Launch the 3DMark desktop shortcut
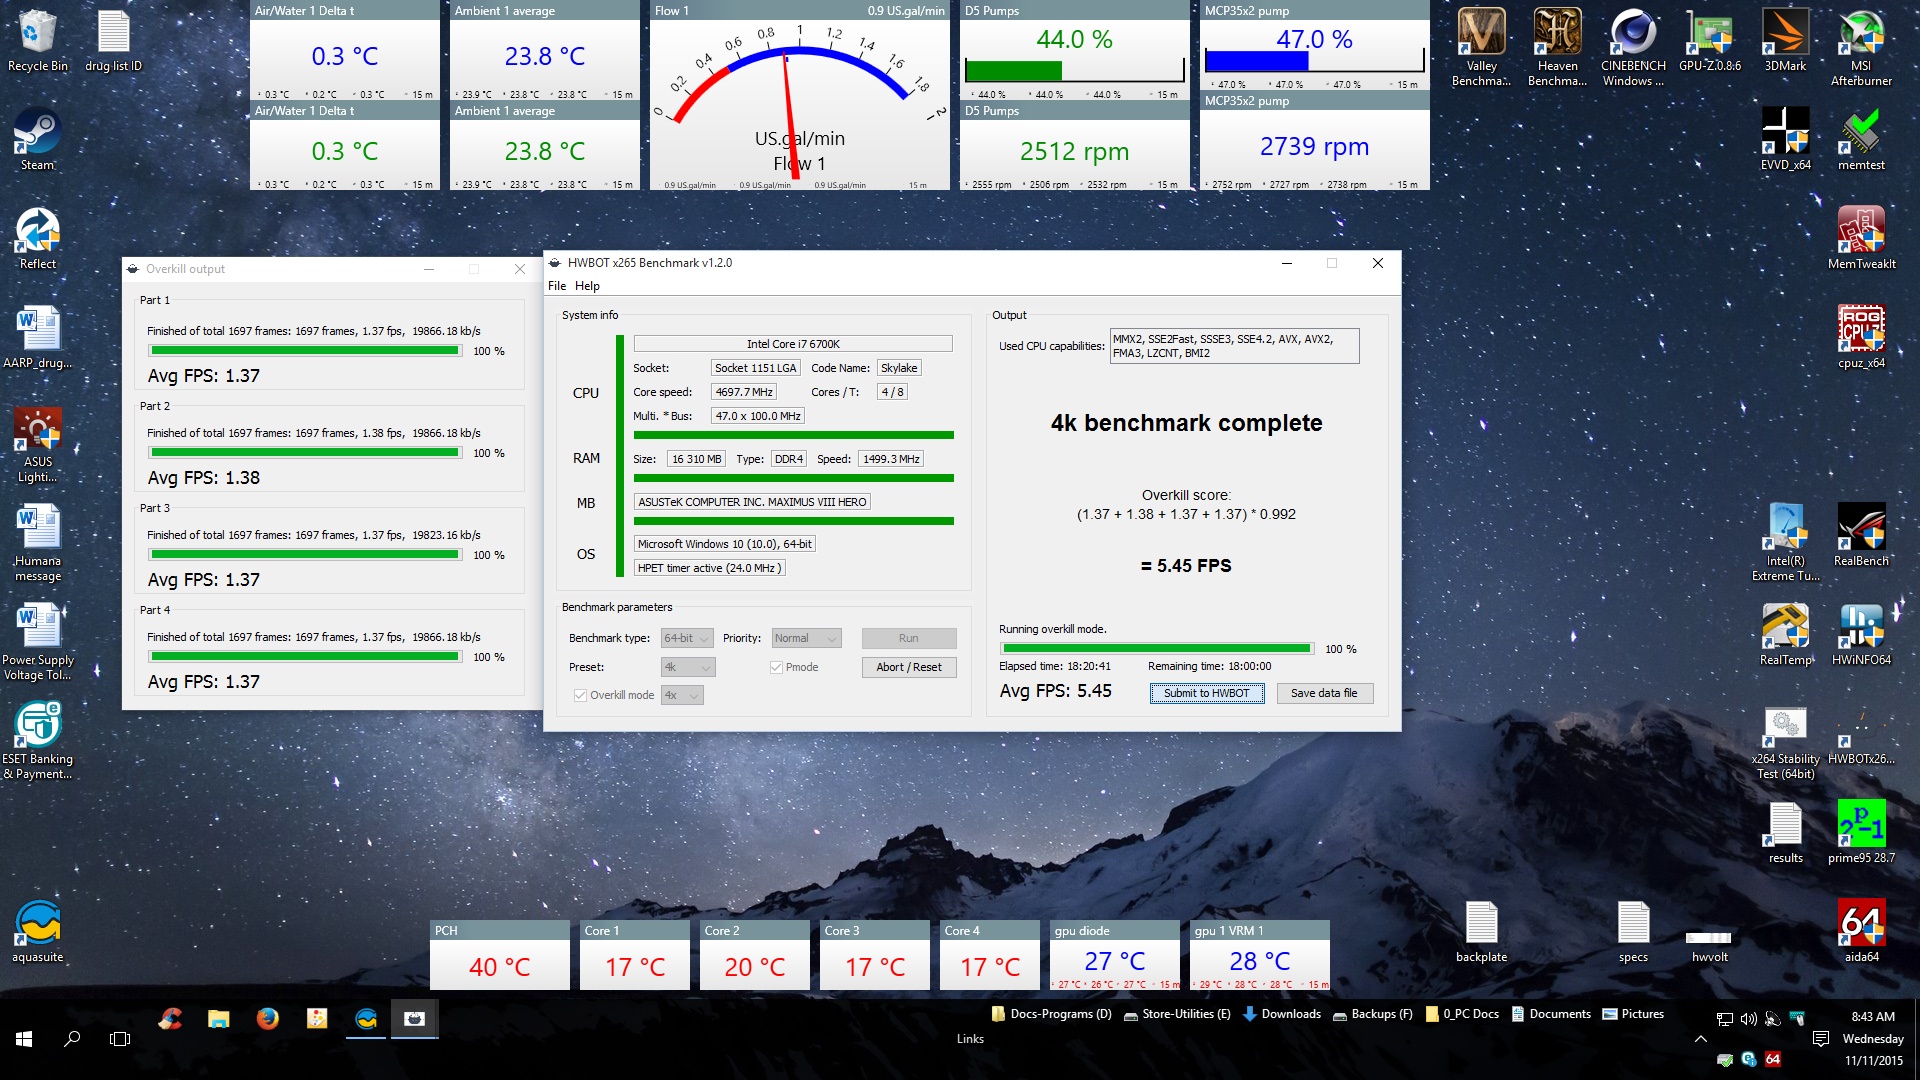Screen dimensions: 1920x1080 tap(1785, 41)
